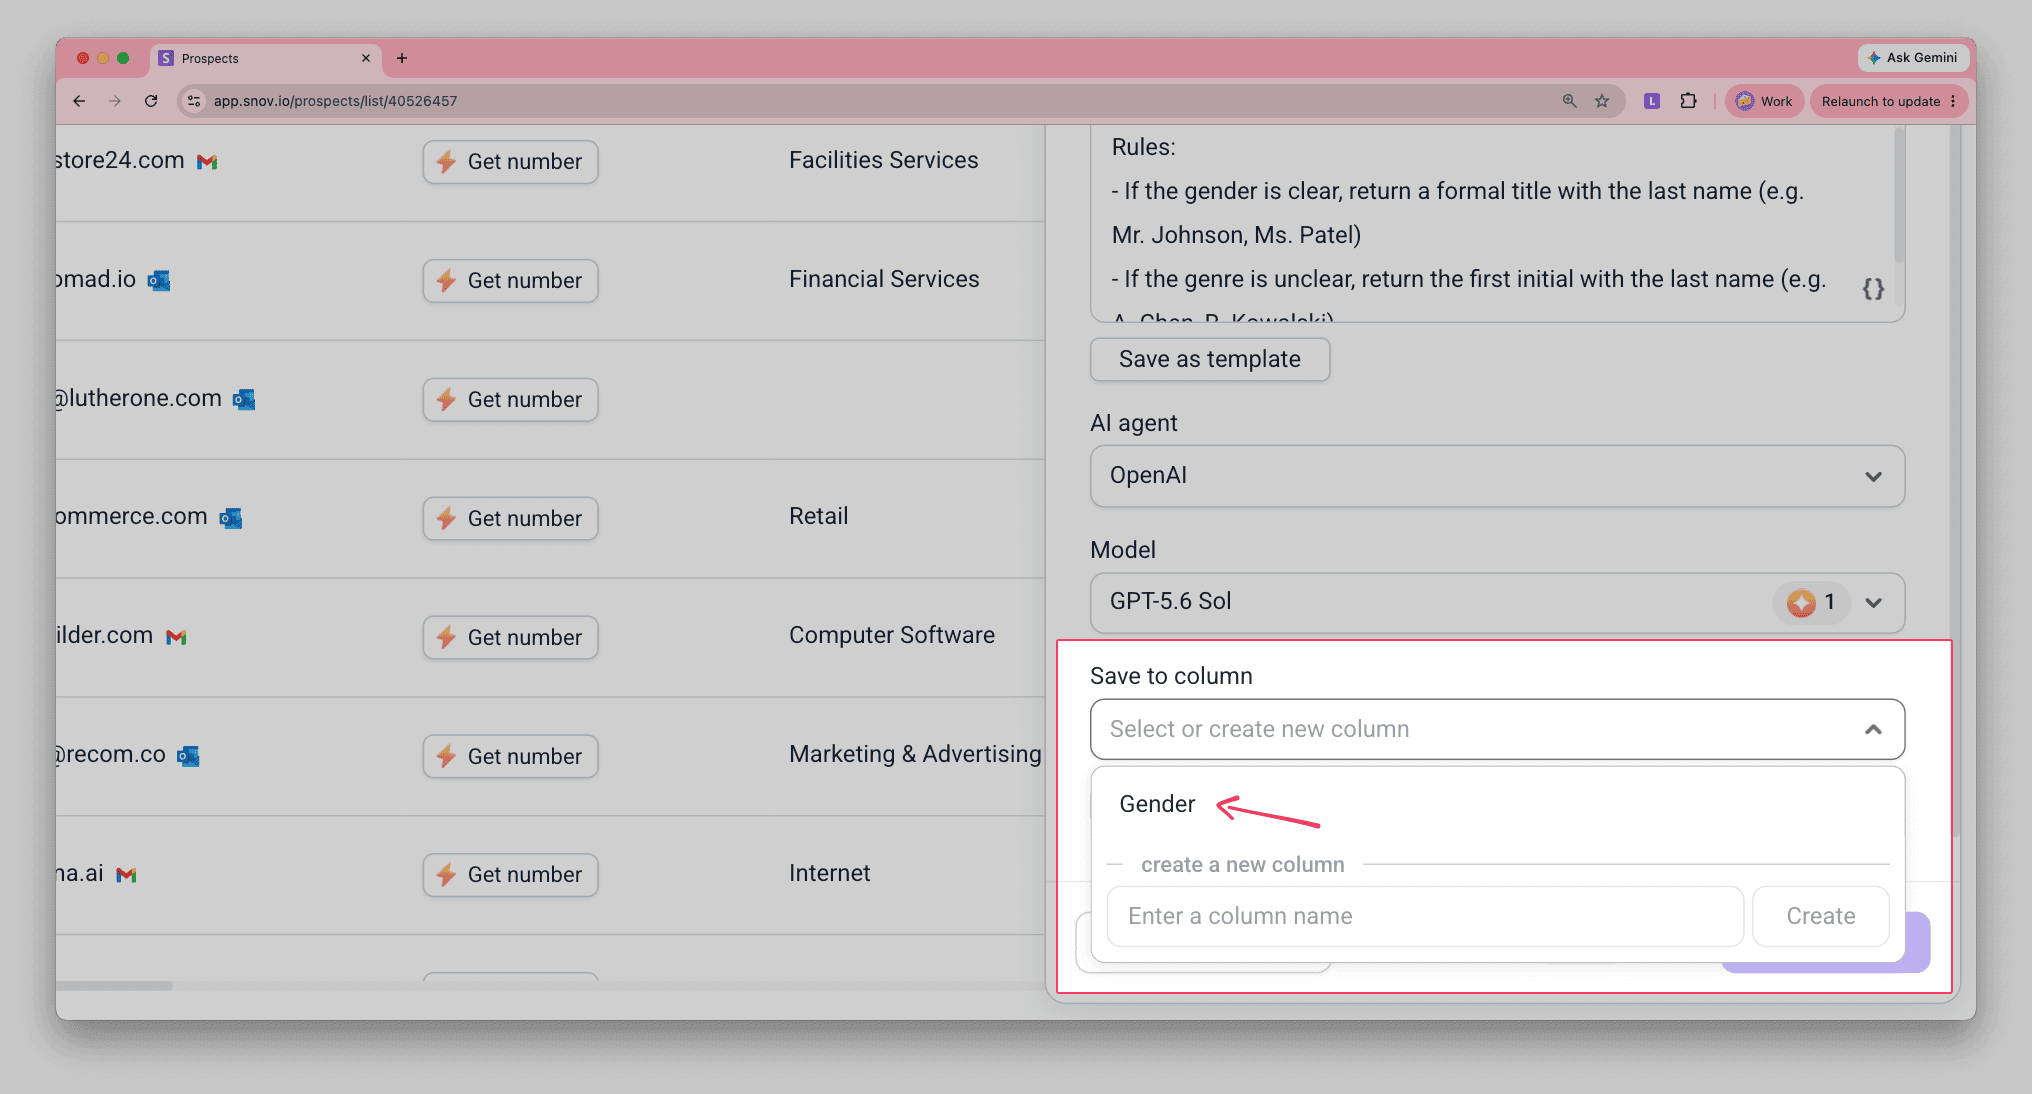Collapse the Save to column dropdown
The height and width of the screenshot is (1094, 2032).
tap(1873, 729)
